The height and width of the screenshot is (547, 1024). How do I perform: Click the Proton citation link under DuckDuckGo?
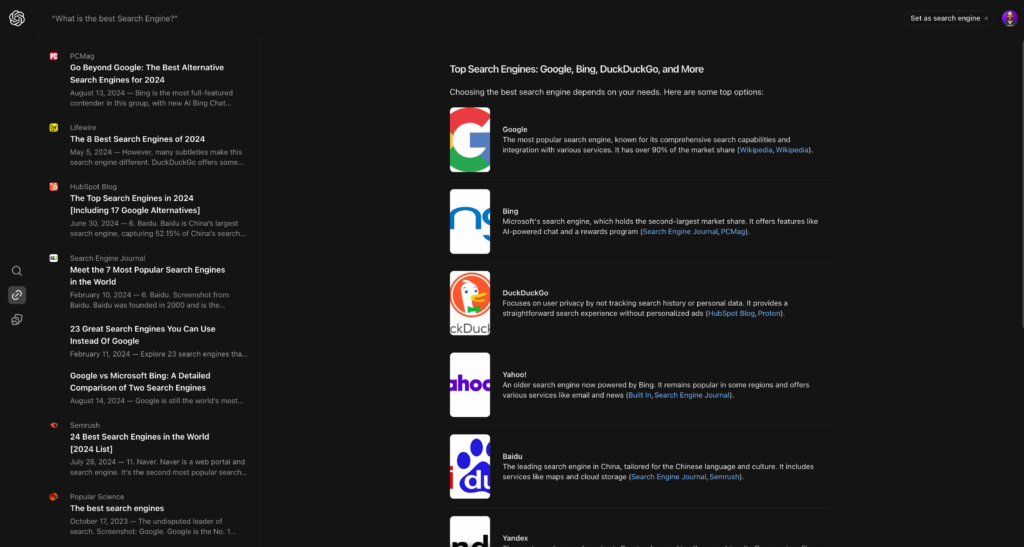point(771,313)
